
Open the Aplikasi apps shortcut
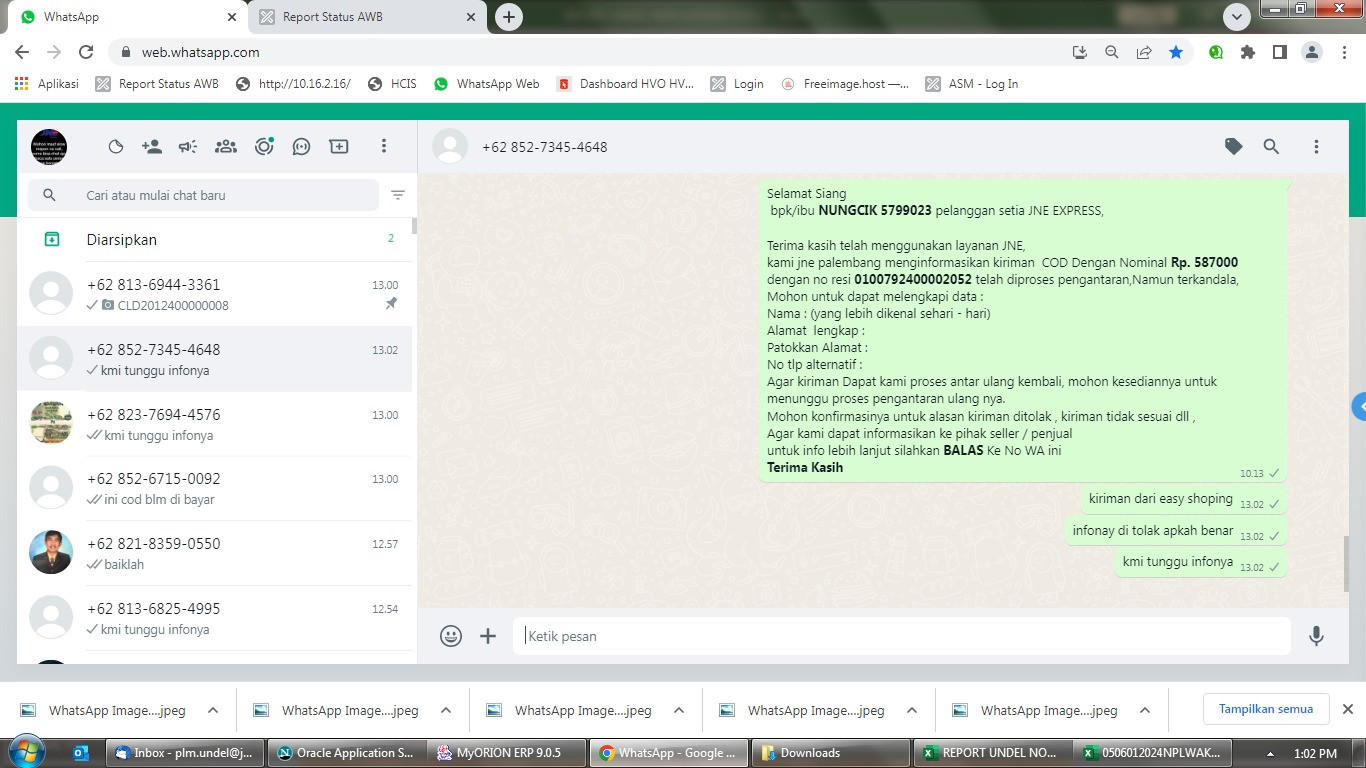click(x=47, y=84)
